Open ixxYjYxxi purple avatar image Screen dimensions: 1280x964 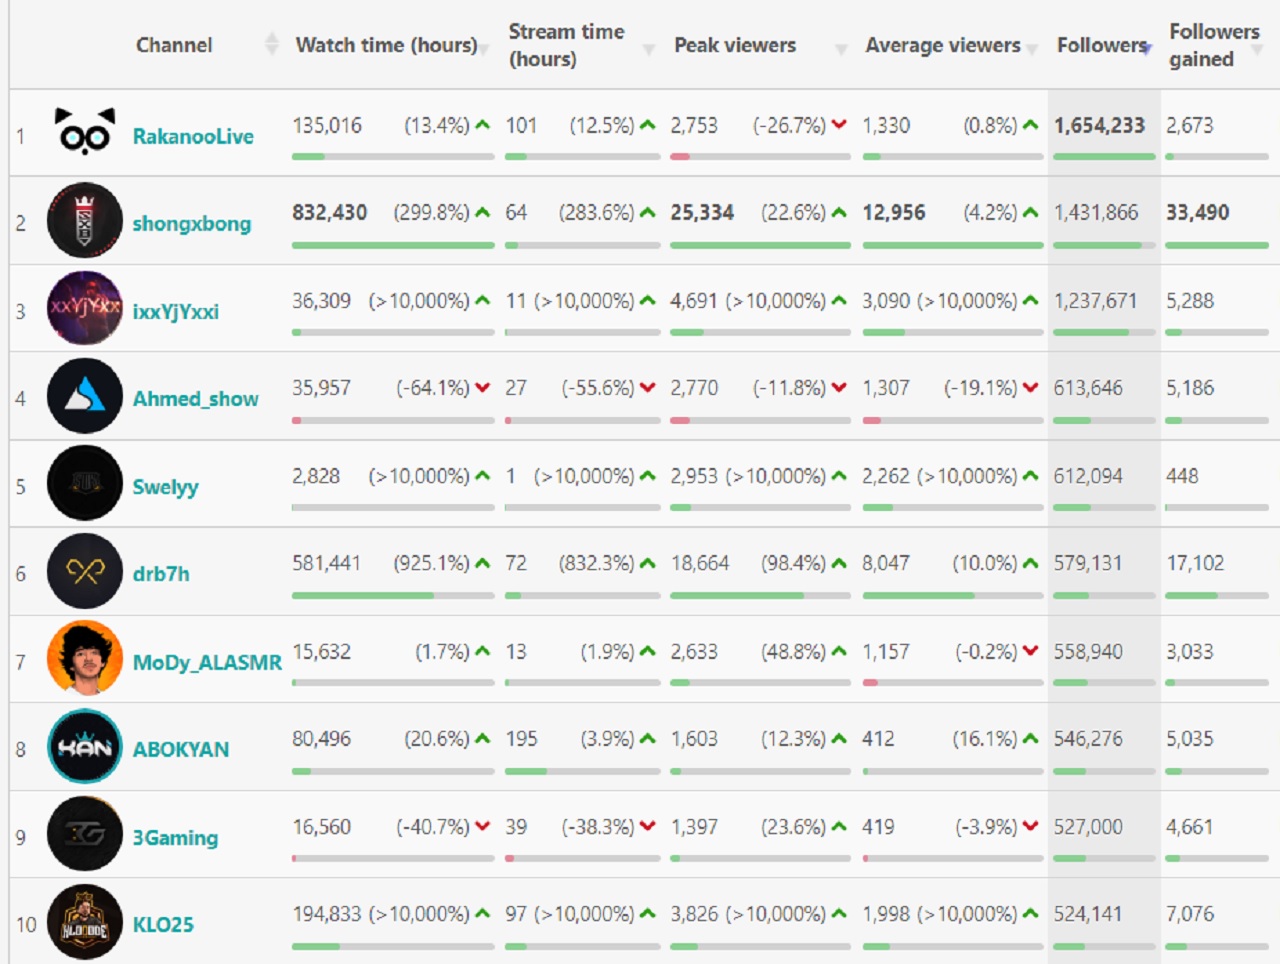(x=85, y=308)
